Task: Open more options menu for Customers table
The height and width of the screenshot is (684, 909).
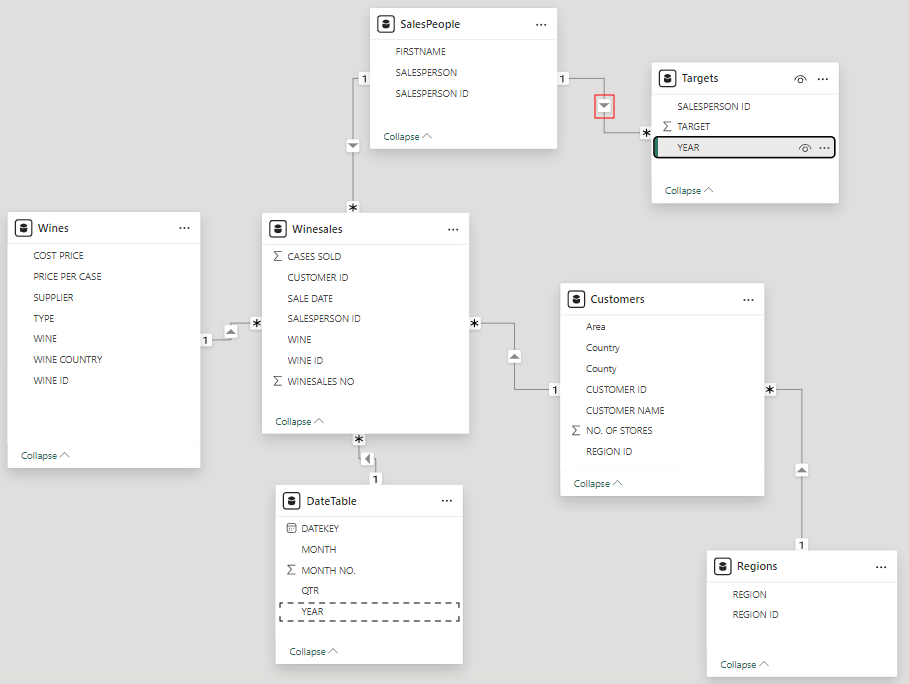Action: point(748,299)
